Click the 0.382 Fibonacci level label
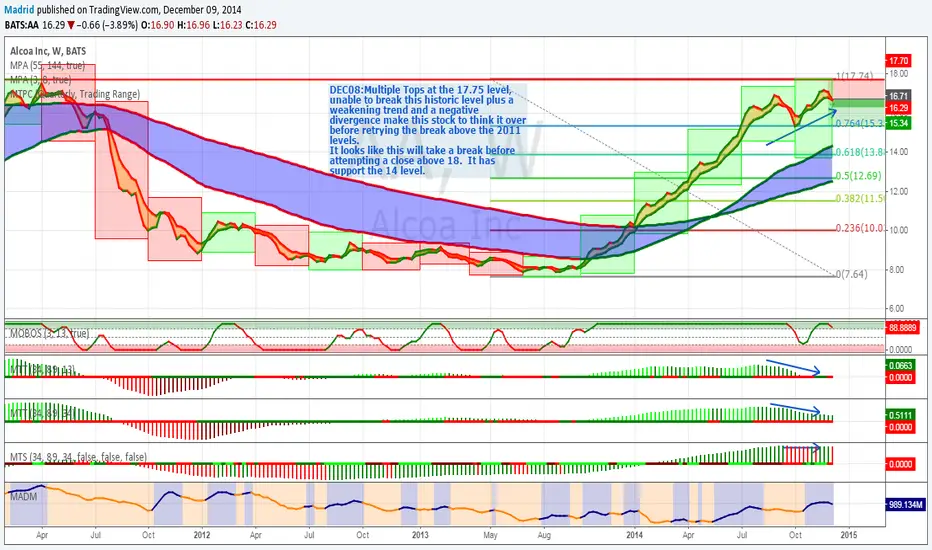Screen dimensions: 932x550 point(860,199)
